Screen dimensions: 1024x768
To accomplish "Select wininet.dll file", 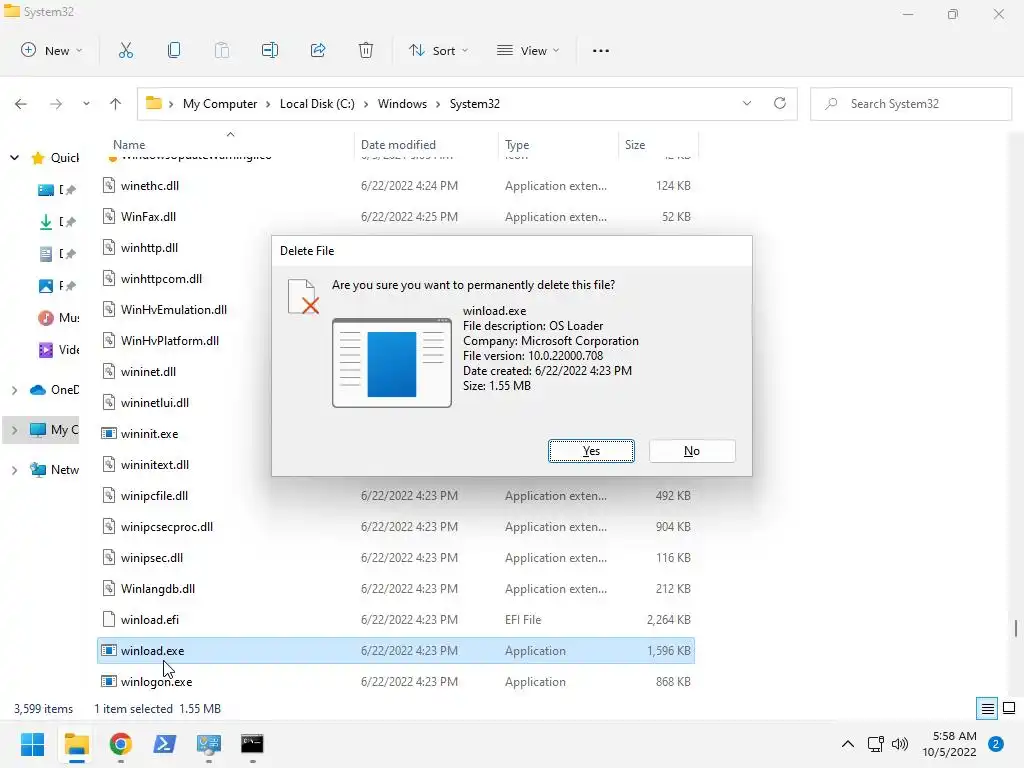I will click(148, 372).
